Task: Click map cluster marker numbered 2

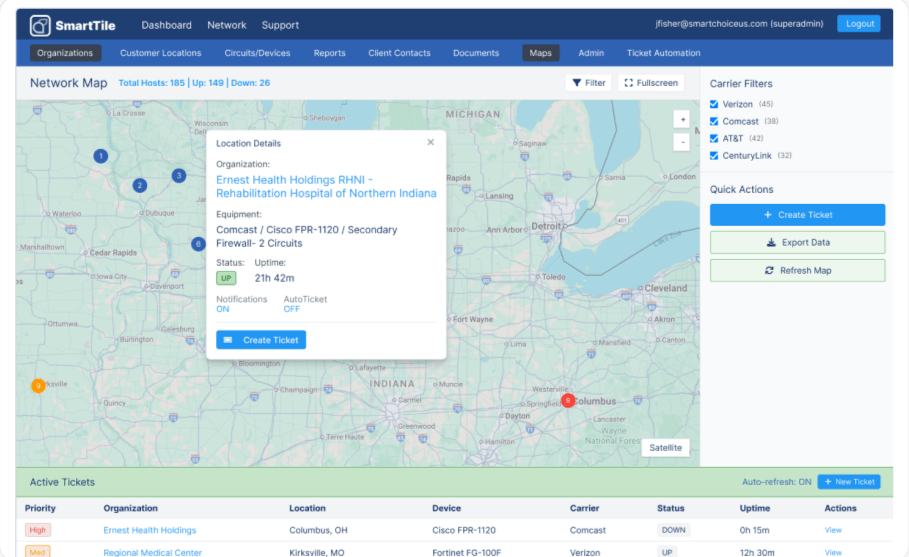Action: point(139,185)
